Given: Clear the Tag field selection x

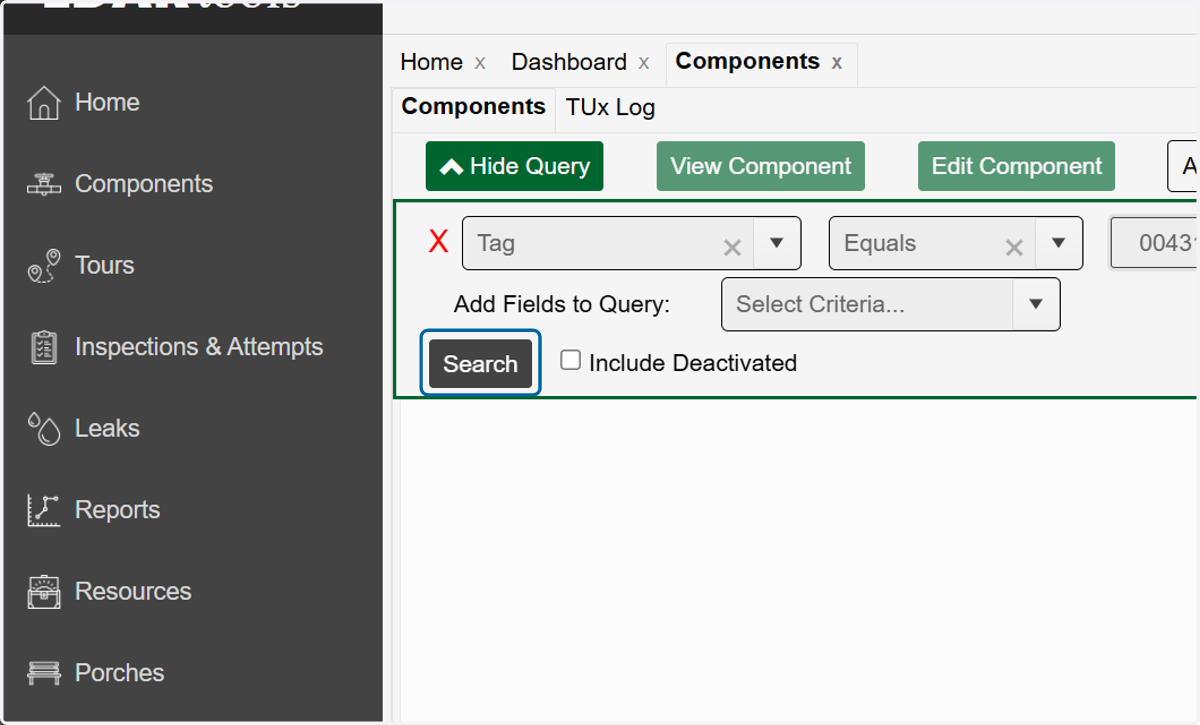Looking at the screenshot, I should 732,247.
